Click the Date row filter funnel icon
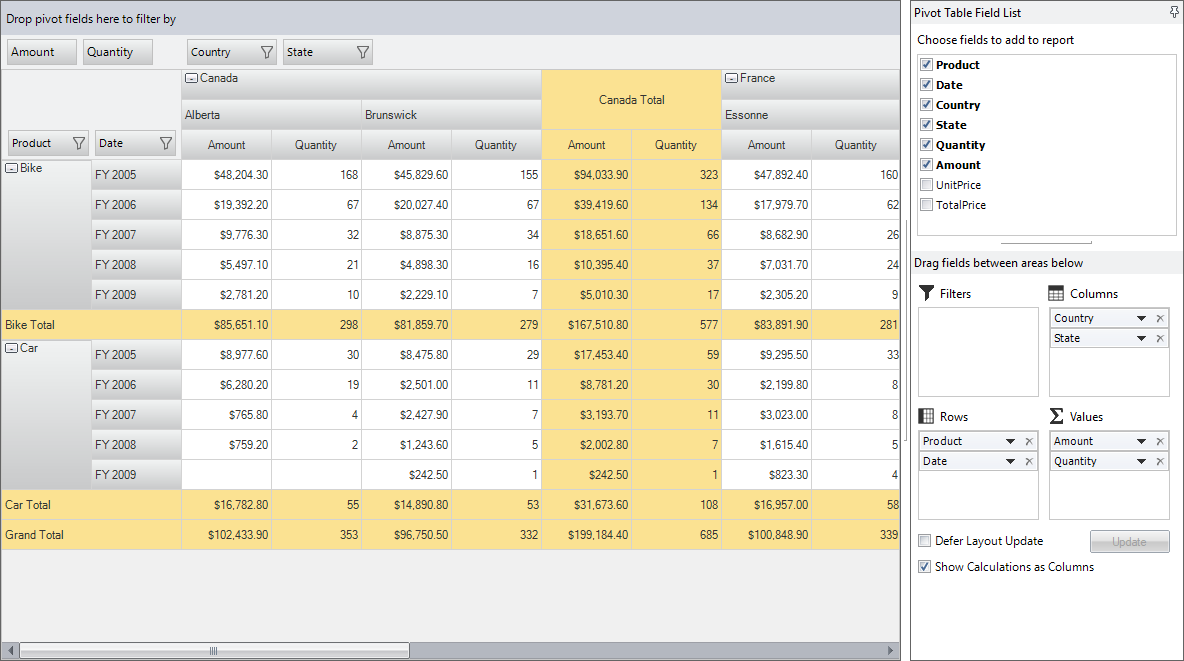 [166, 143]
